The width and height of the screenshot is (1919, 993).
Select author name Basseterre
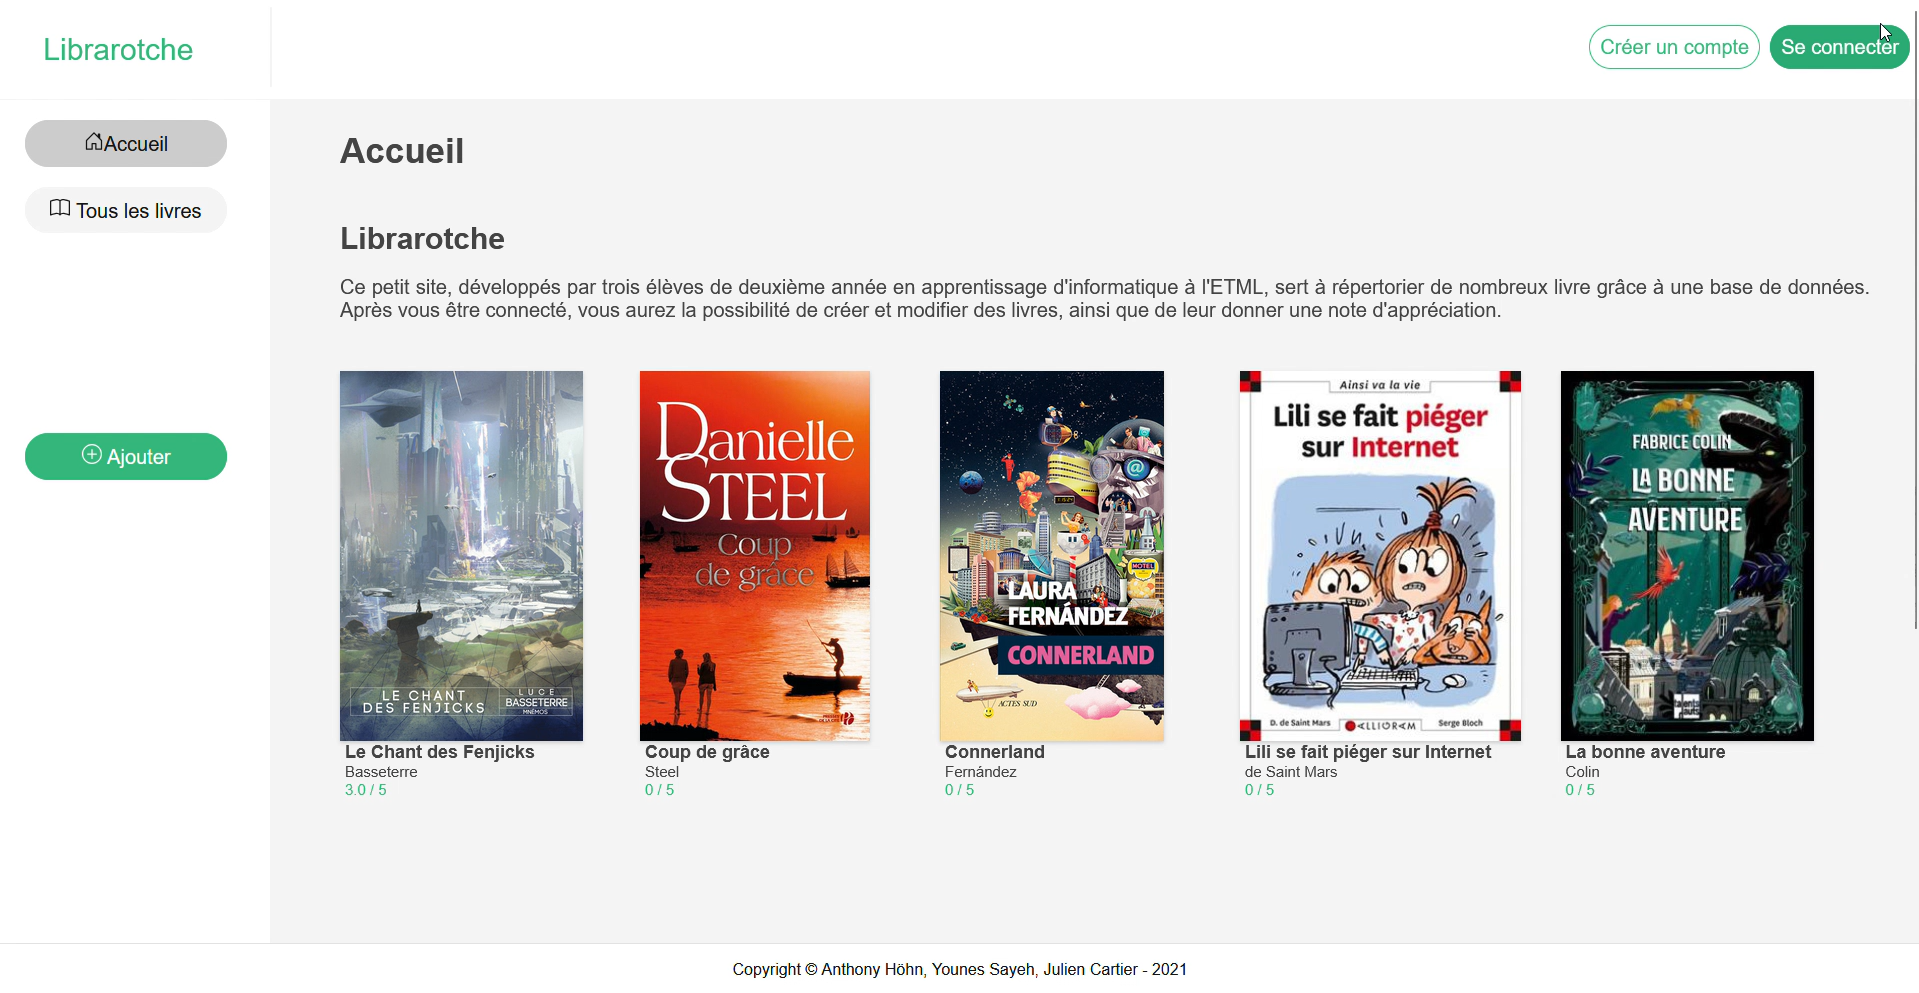pyautogui.click(x=381, y=772)
